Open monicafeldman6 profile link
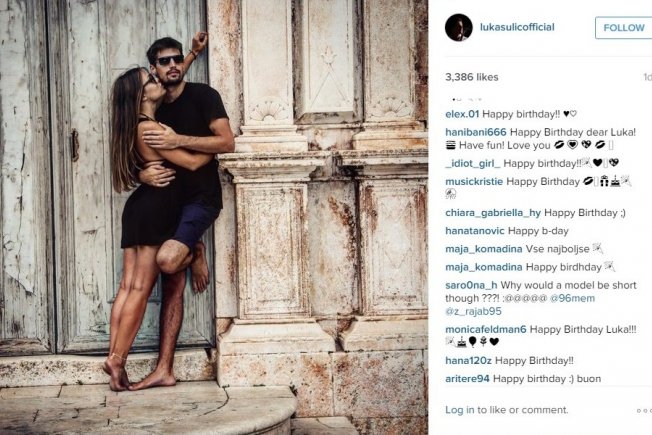The height and width of the screenshot is (435, 652). [486, 329]
